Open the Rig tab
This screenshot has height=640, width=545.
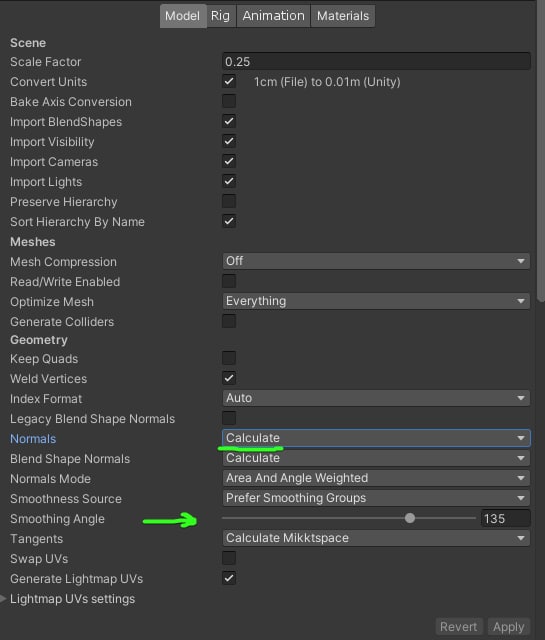[x=220, y=16]
